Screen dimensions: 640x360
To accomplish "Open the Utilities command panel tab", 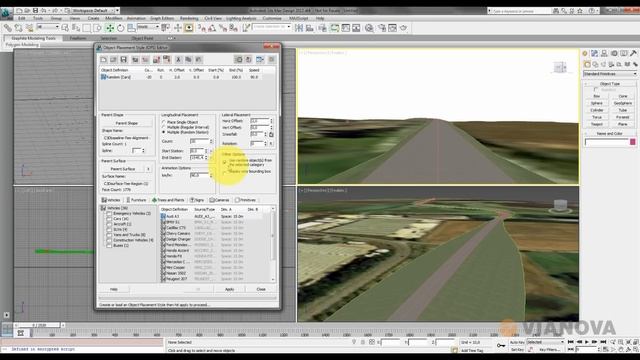I will pos(633,53).
